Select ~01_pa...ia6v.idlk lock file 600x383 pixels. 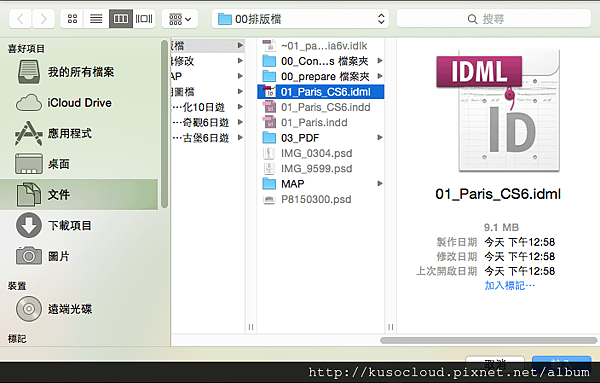321,46
